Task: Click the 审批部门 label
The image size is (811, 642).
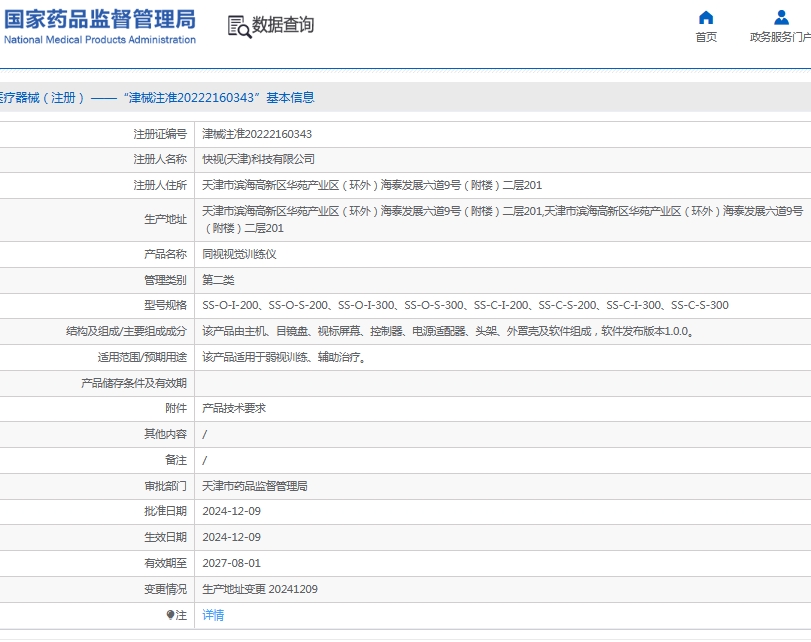Action: [x=166, y=486]
